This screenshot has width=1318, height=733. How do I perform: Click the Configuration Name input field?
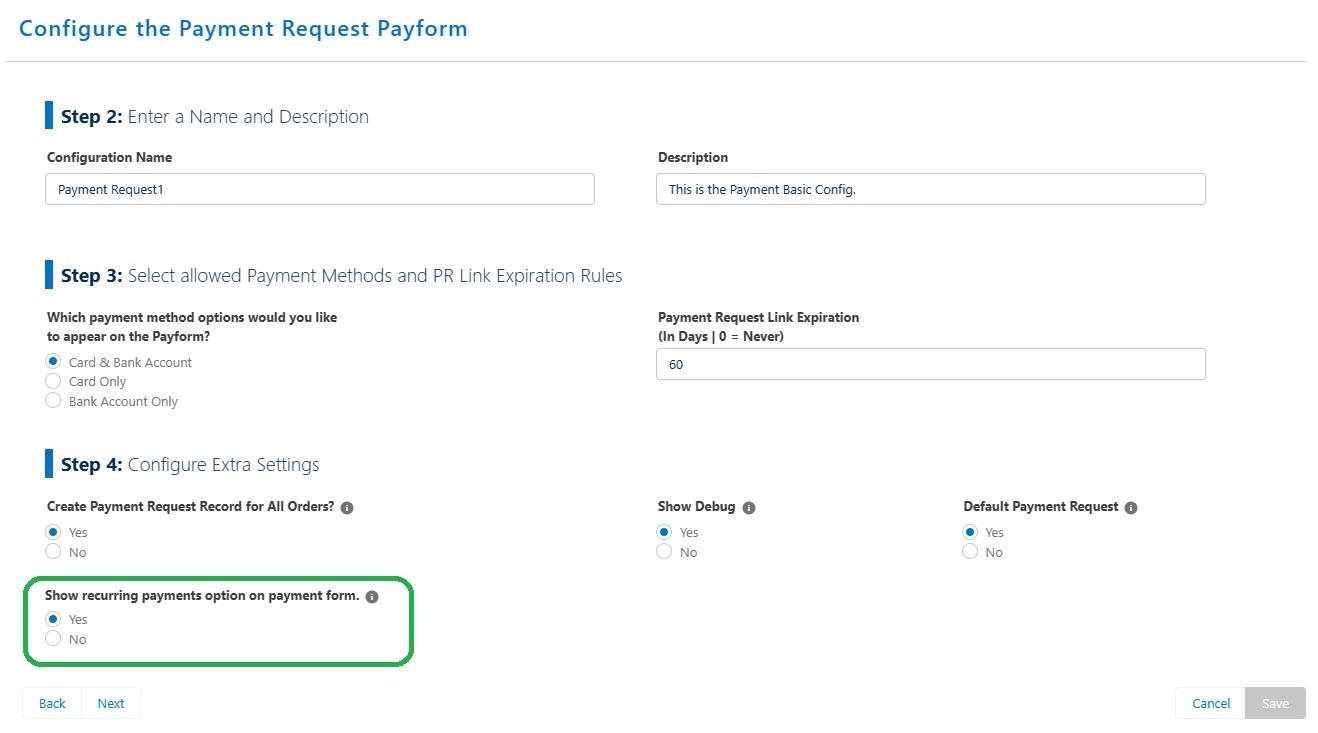tap(319, 189)
